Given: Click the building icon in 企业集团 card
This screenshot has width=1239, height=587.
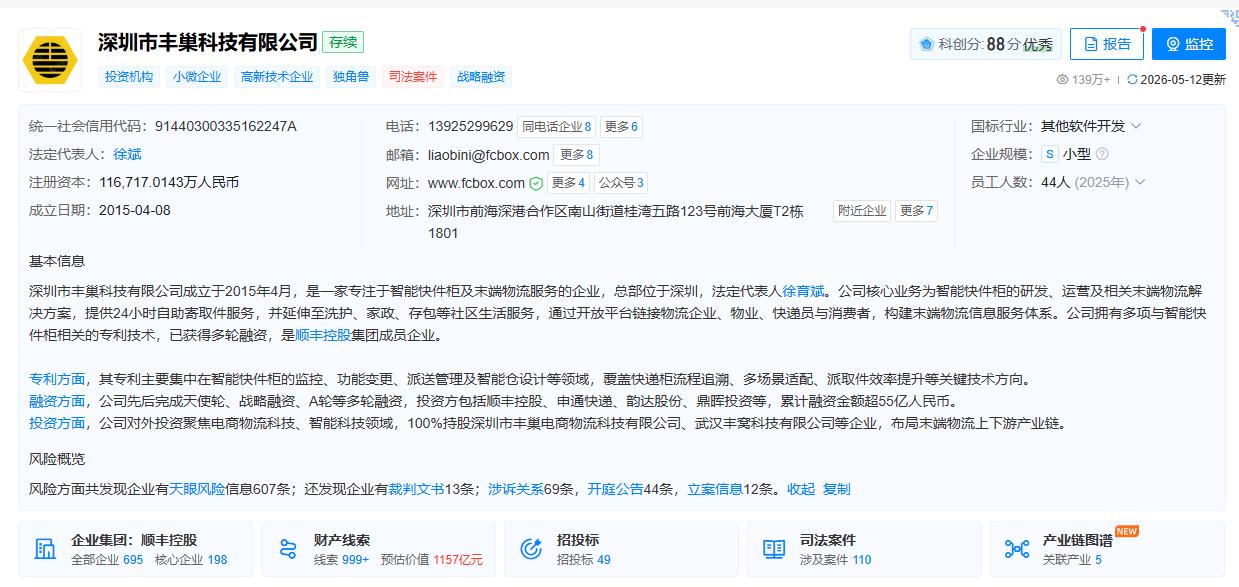Looking at the screenshot, I should pos(45,549).
